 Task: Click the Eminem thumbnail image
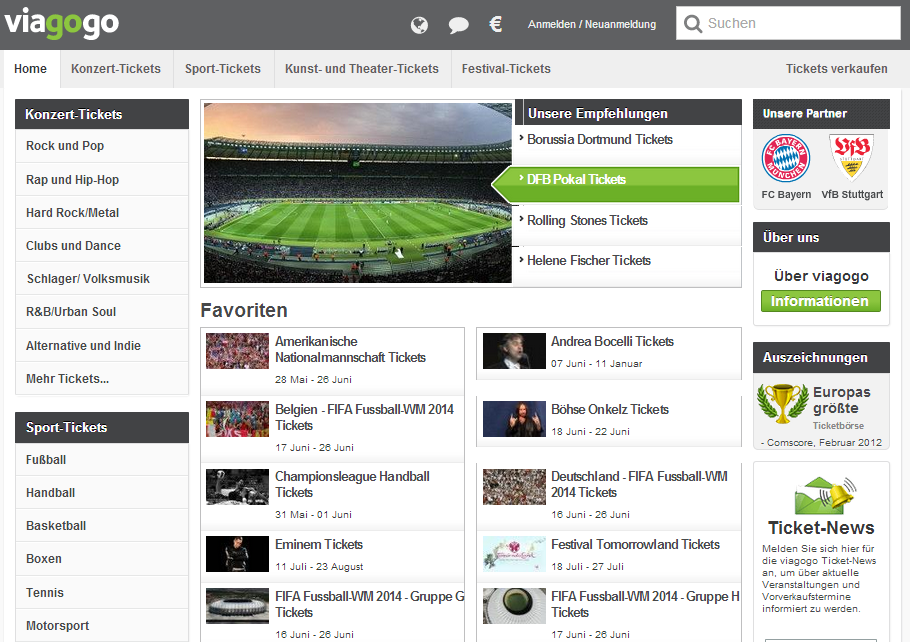(x=237, y=554)
